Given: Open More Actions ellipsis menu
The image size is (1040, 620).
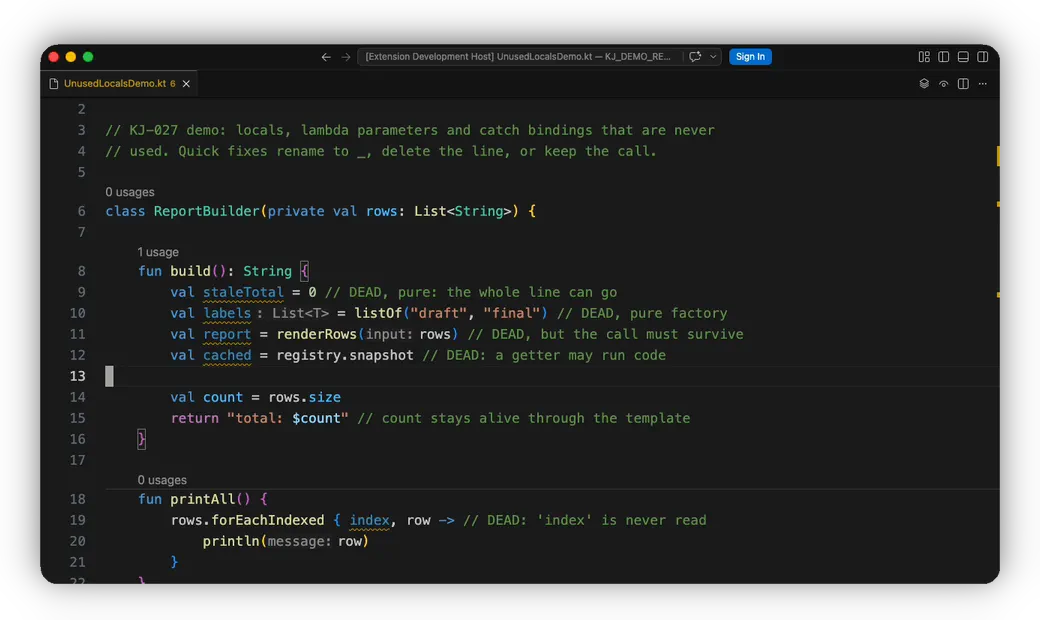Looking at the screenshot, I should pos(982,84).
